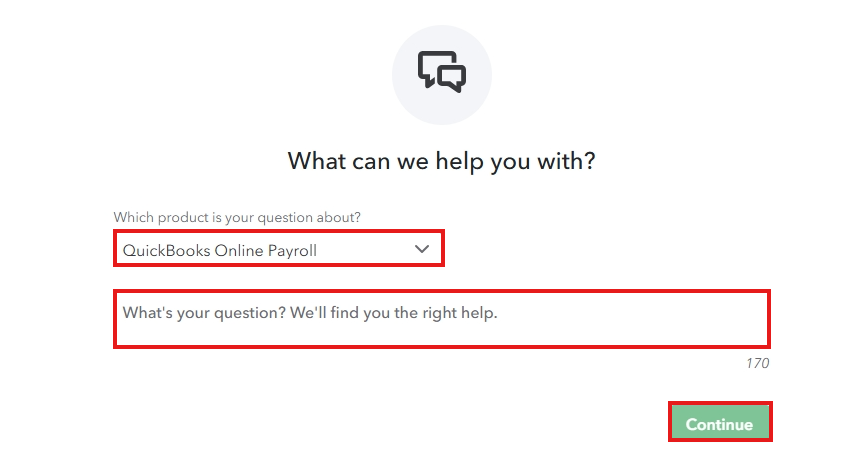Click the 'What can we help you with?' heading
This screenshot has width=861, height=450.
(x=441, y=160)
